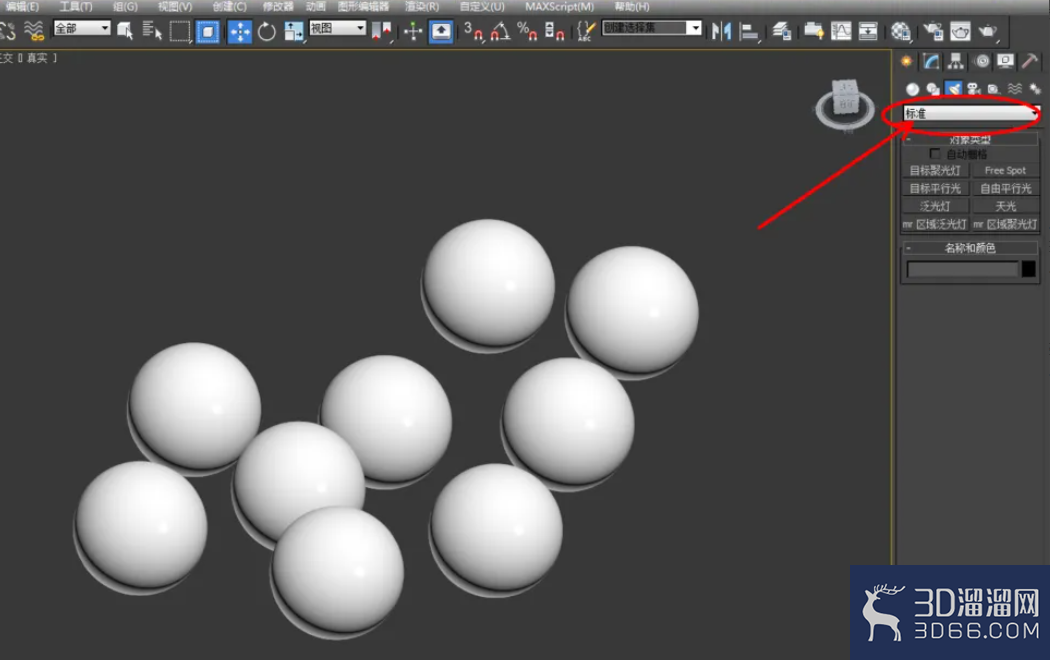This screenshot has width=1050, height=660.
Task: Activate the Select and Scale tool
Action: pos(294,31)
